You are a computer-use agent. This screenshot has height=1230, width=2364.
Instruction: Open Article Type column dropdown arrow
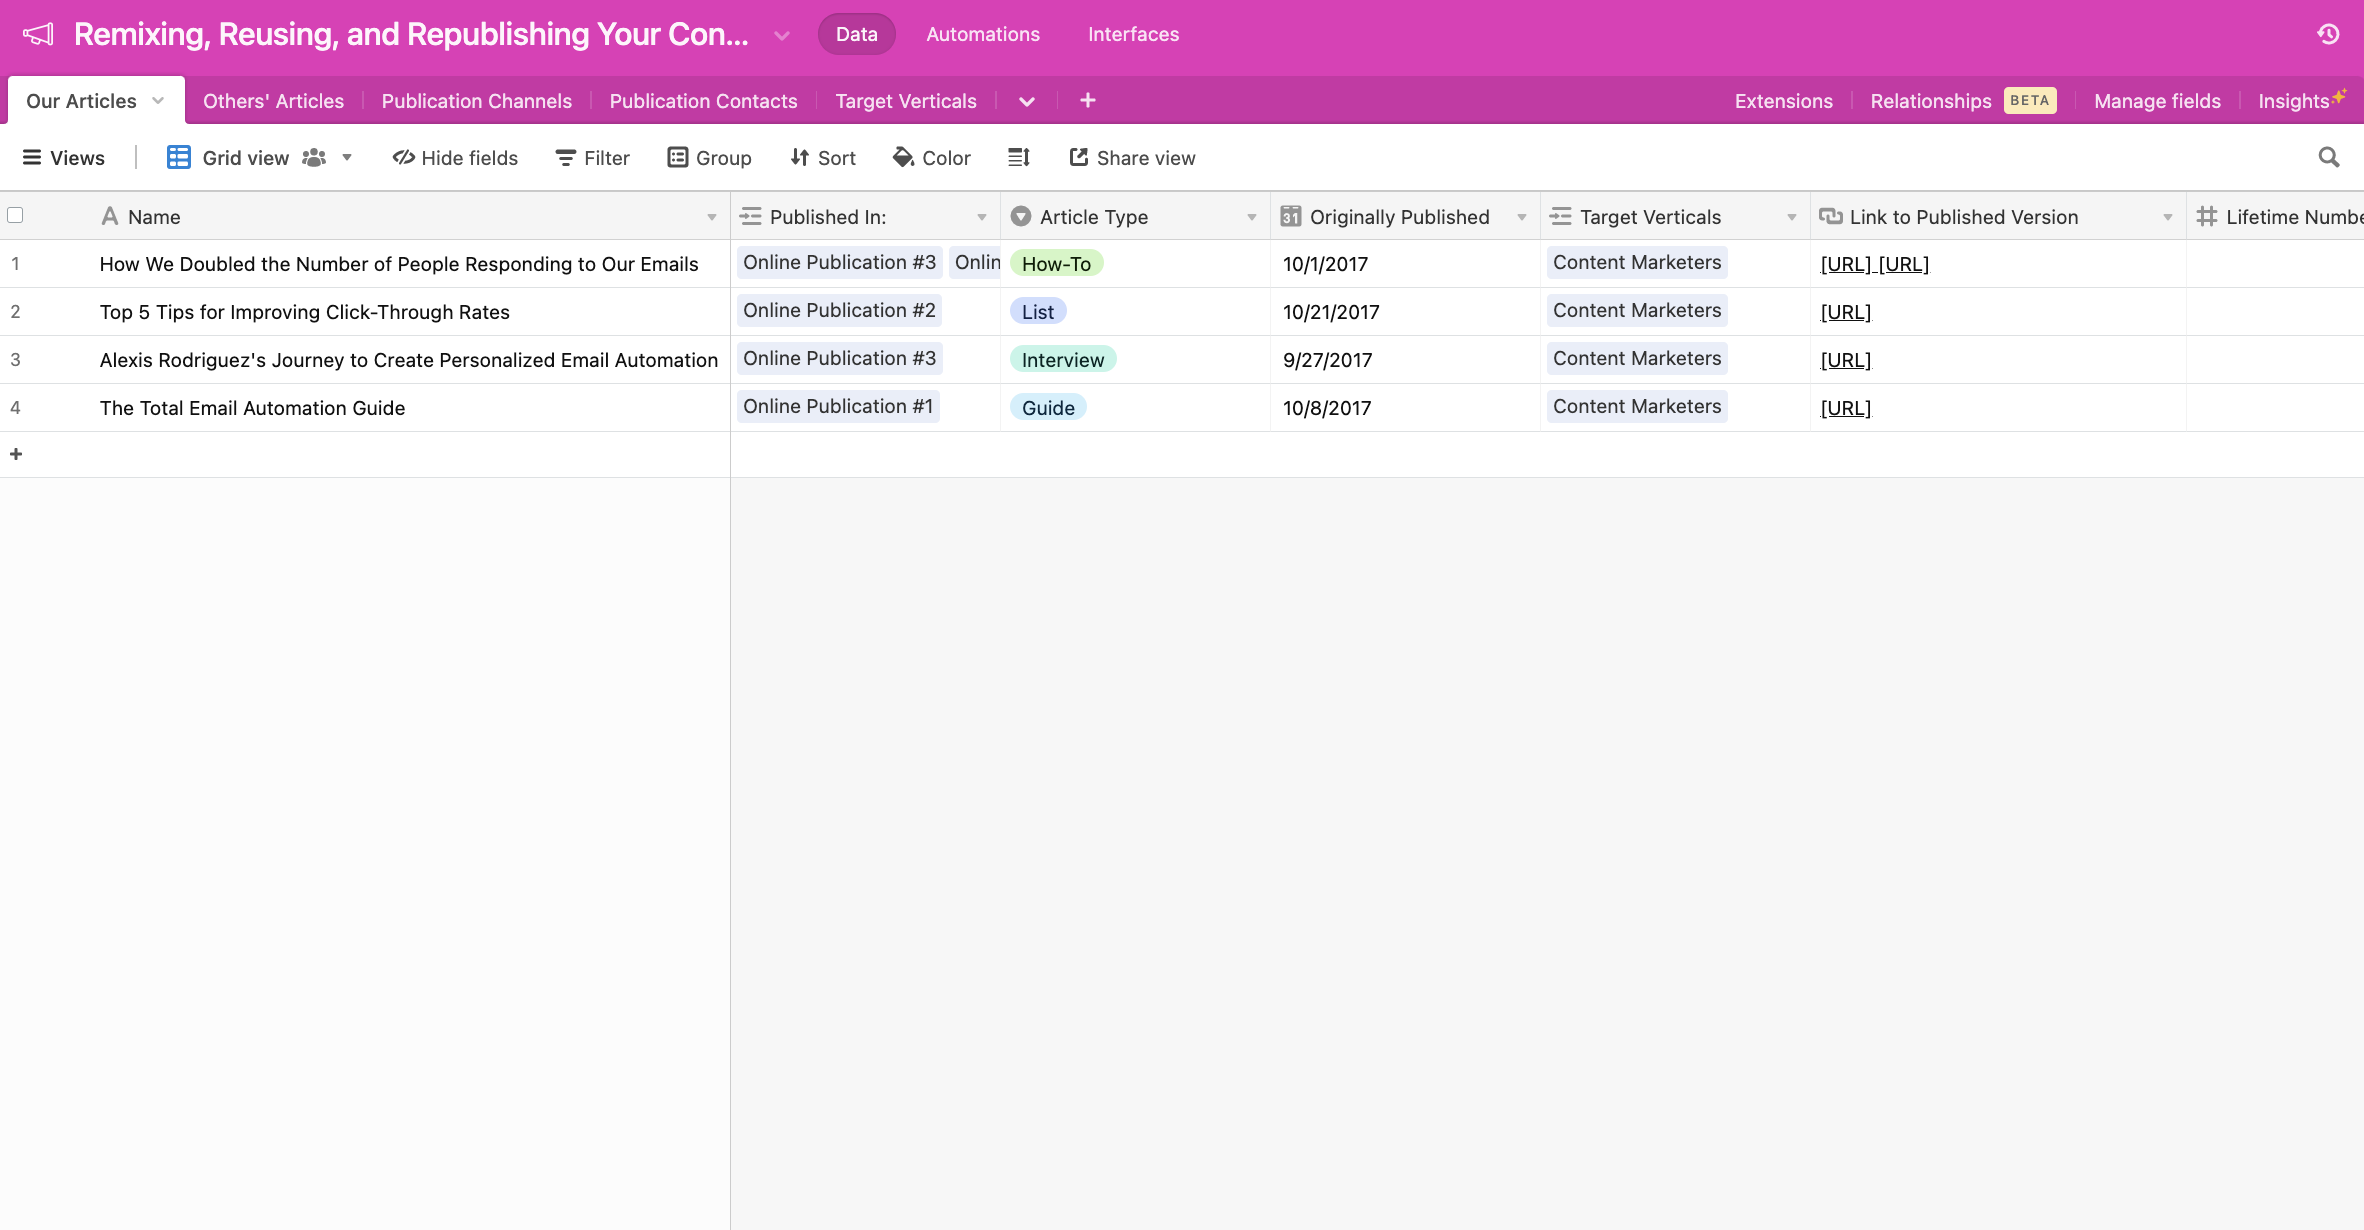click(1251, 217)
